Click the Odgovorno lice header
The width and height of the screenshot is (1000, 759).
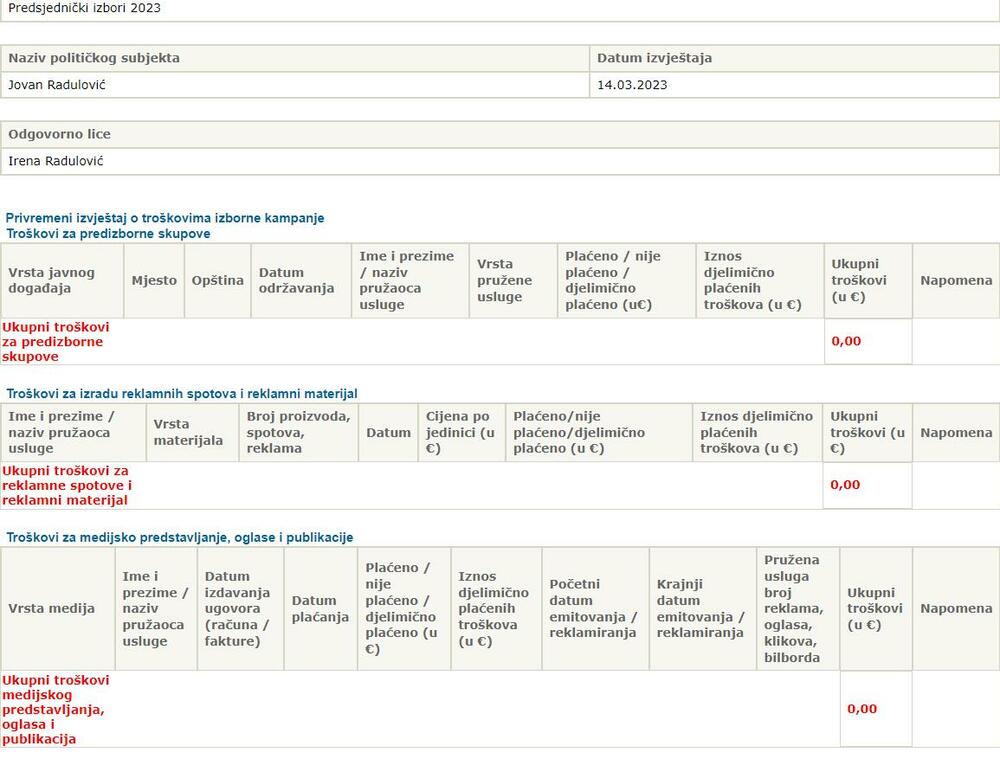click(60, 134)
